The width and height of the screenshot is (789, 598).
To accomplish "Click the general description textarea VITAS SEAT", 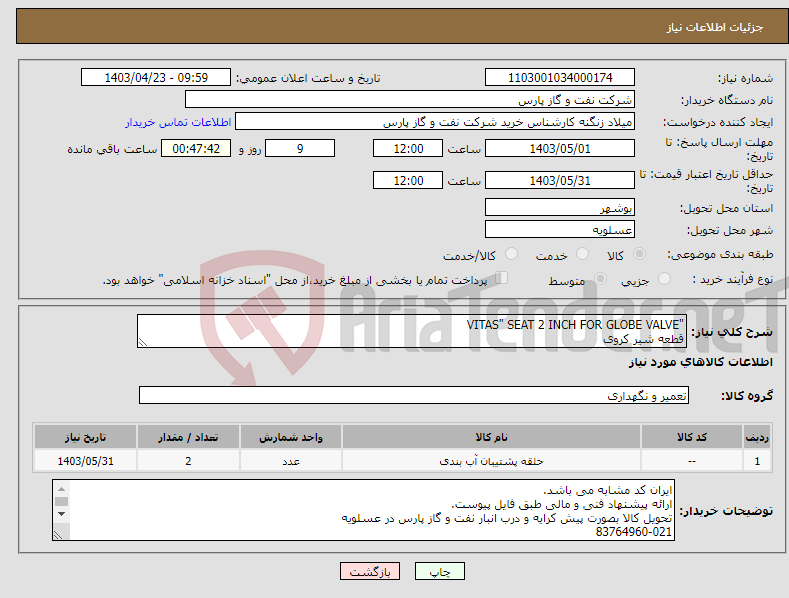I will point(412,331).
